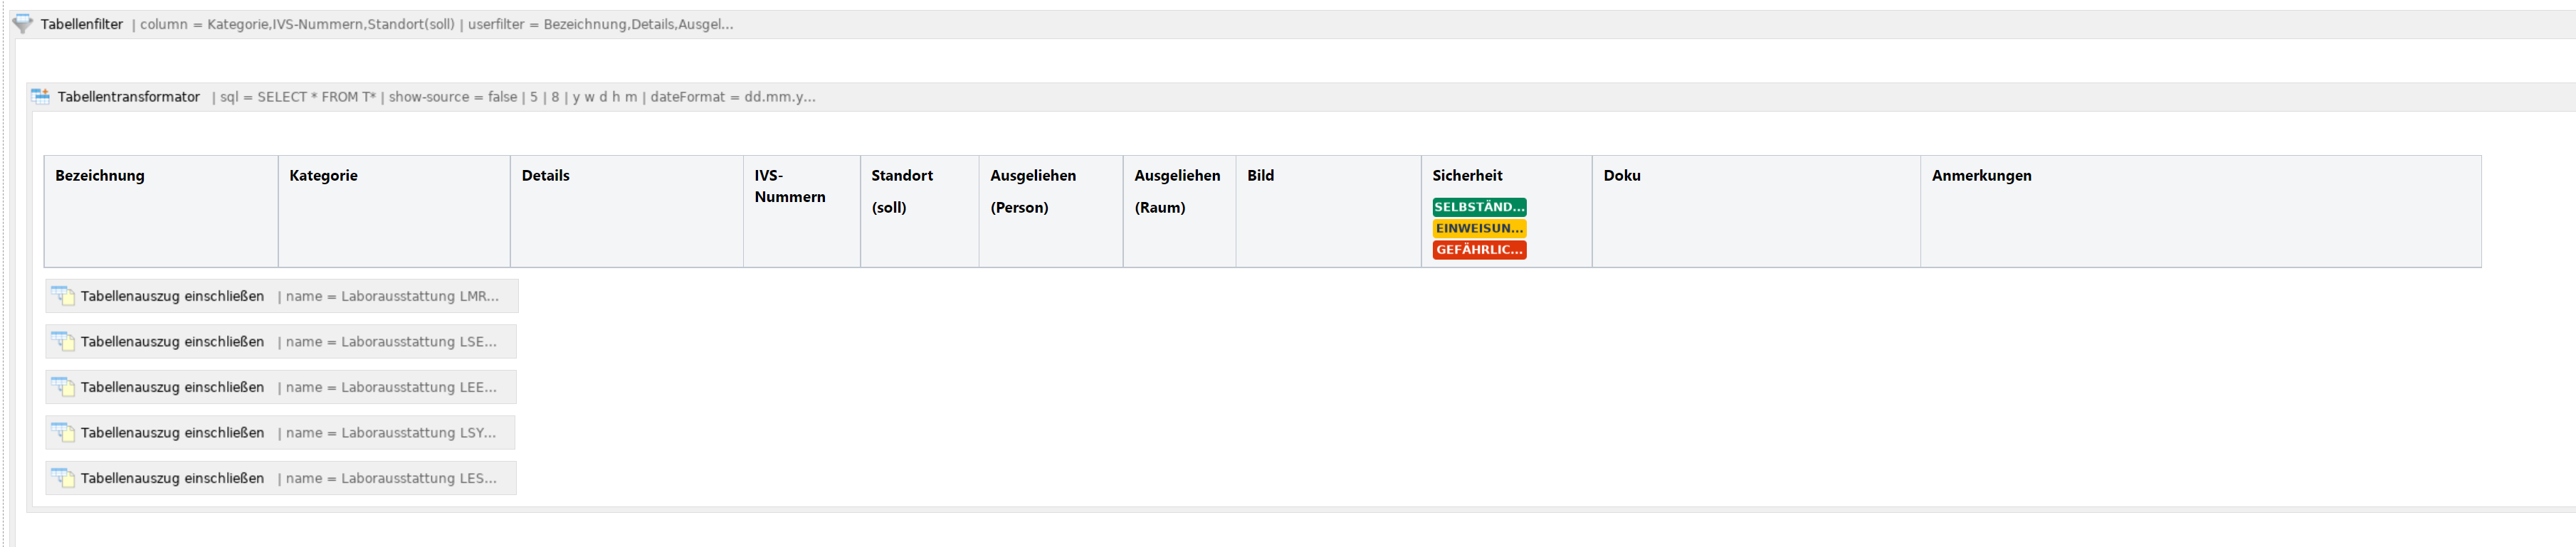Click the Sicherheit column header
The width and height of the screenshot is (2576, 547).
pyautogui.click(x=1468, y=175)
